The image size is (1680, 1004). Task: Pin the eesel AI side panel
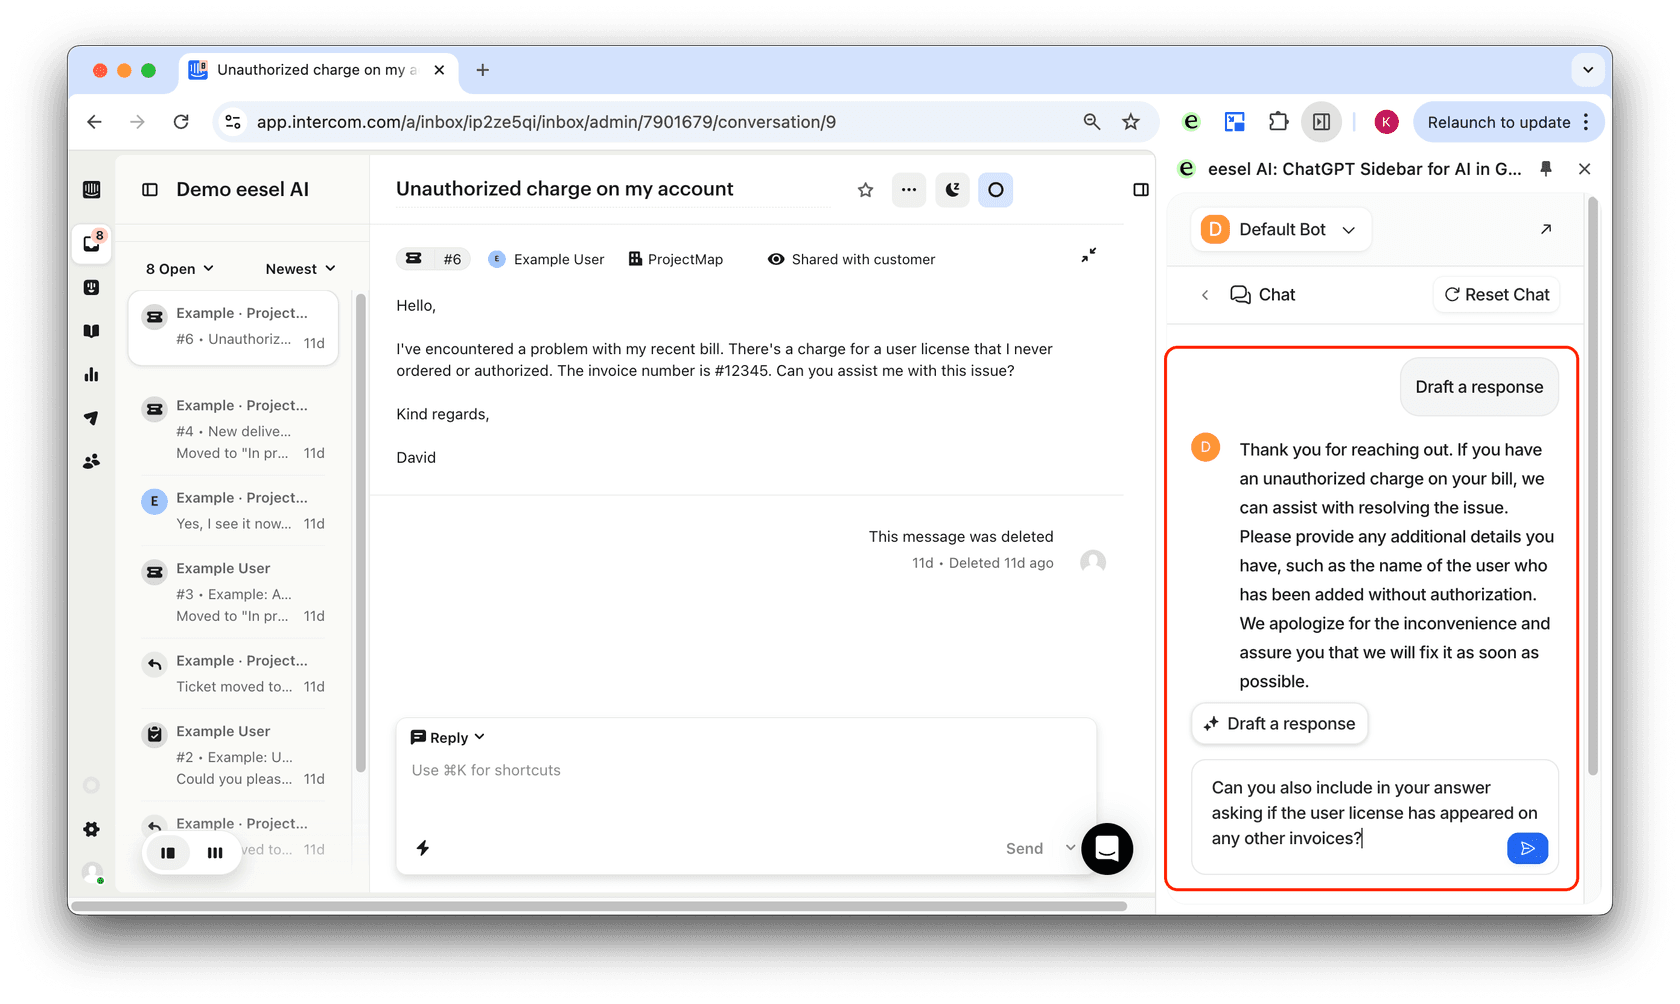(x=1546, y=169)
